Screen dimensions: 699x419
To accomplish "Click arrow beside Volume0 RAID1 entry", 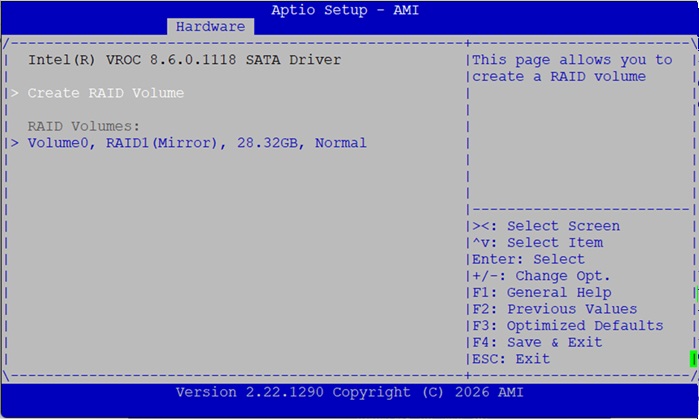I will (15, 143).
